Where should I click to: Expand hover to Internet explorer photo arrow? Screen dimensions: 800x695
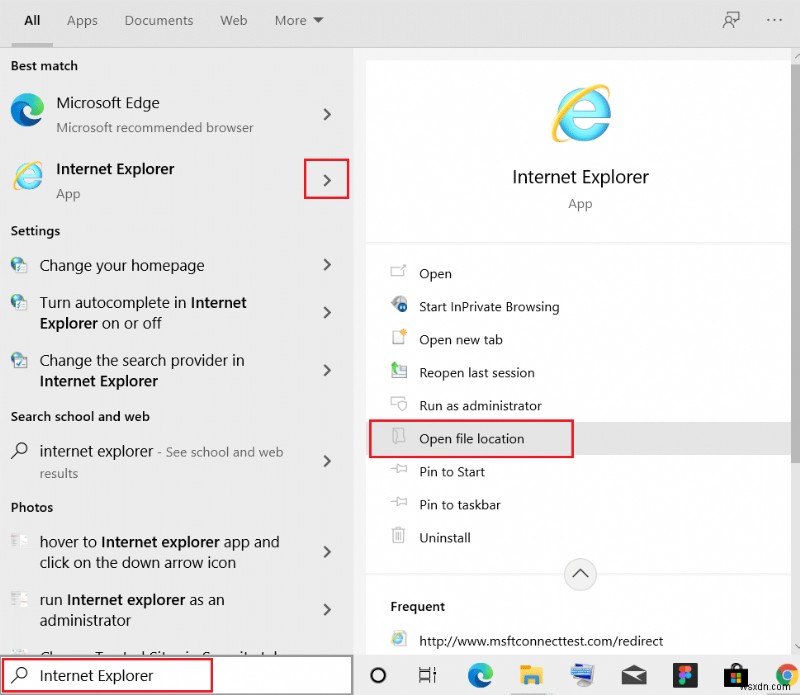pos(328,552)
